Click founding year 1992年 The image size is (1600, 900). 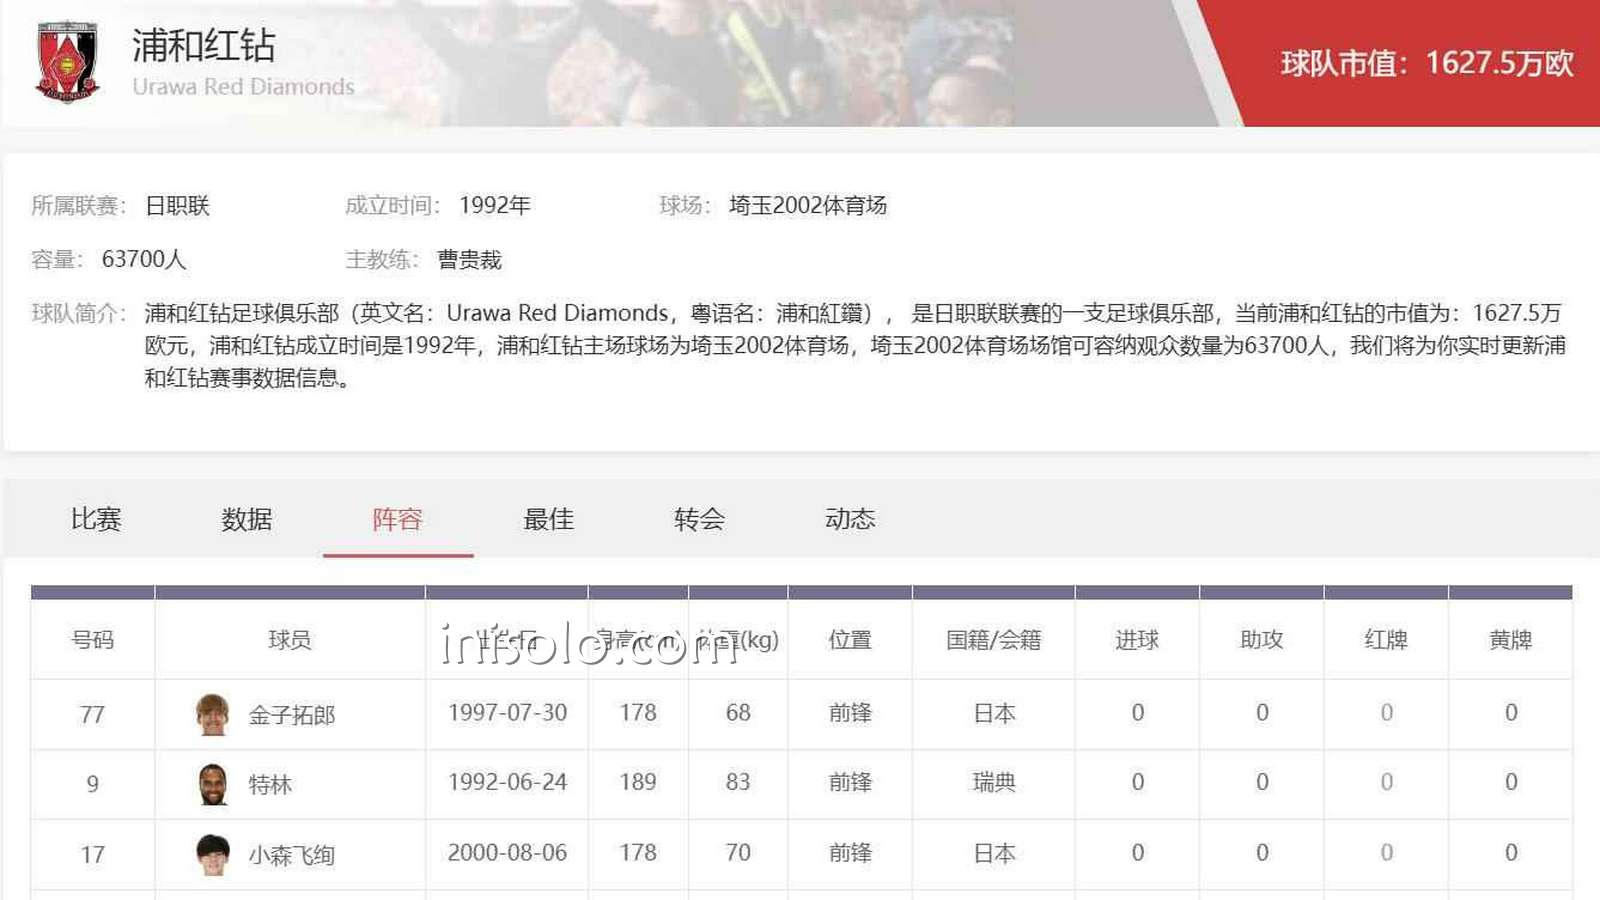(x=495, y=206)
